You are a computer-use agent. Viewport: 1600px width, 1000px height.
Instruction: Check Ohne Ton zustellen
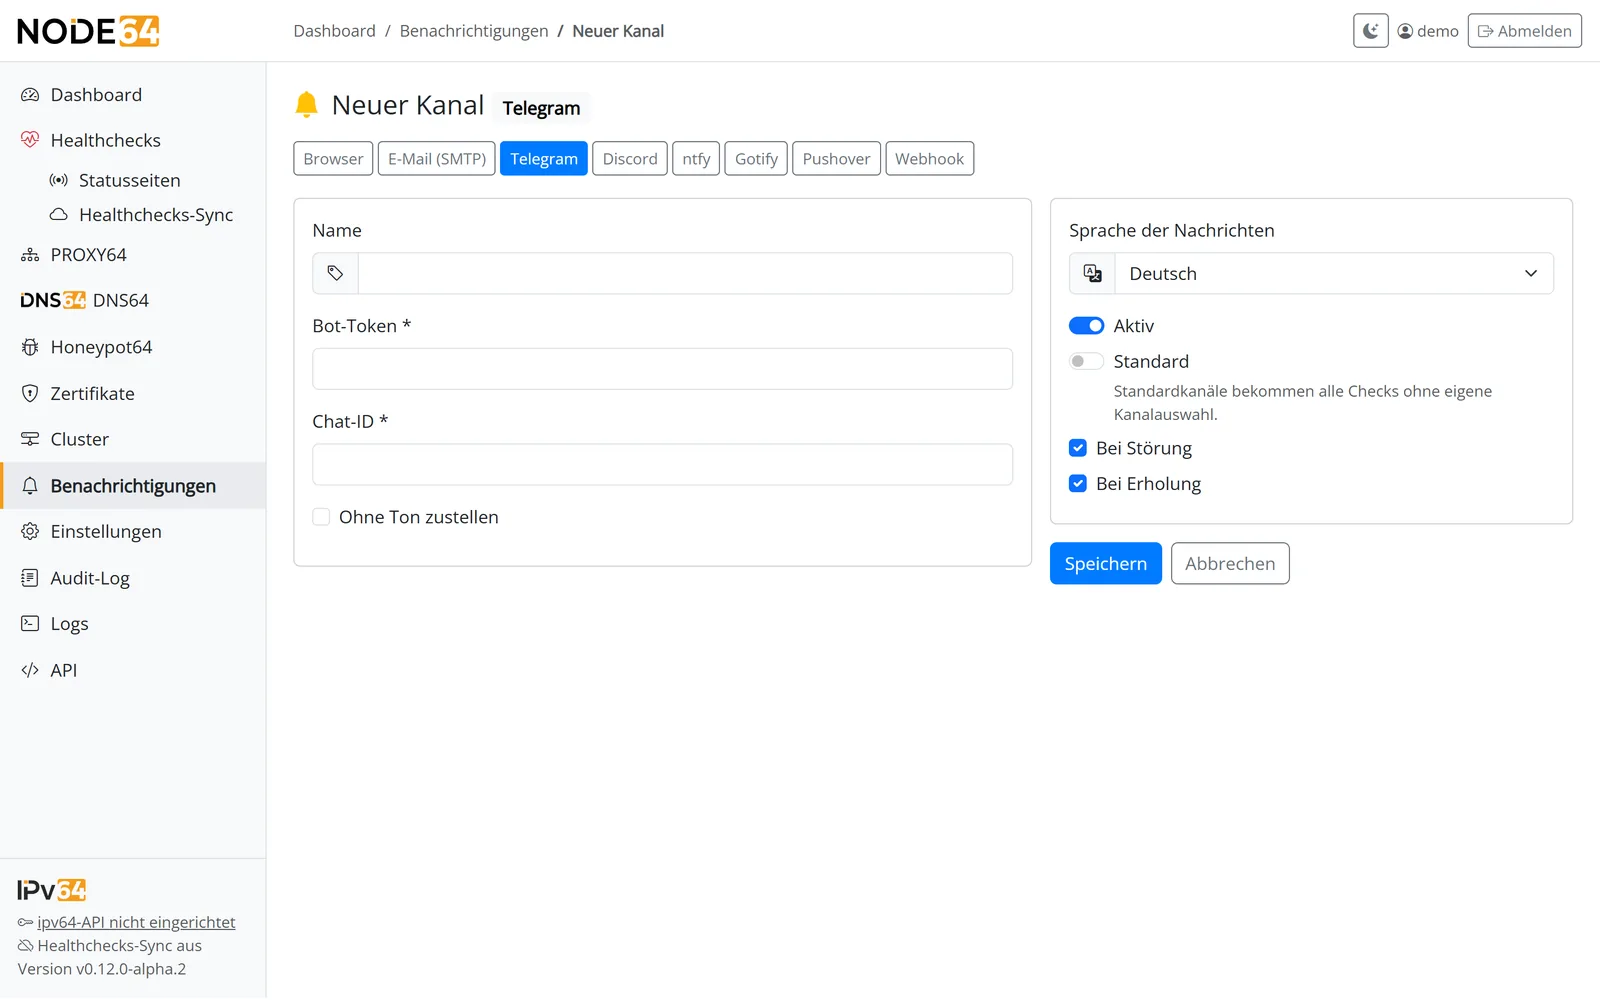coord(321,517)
